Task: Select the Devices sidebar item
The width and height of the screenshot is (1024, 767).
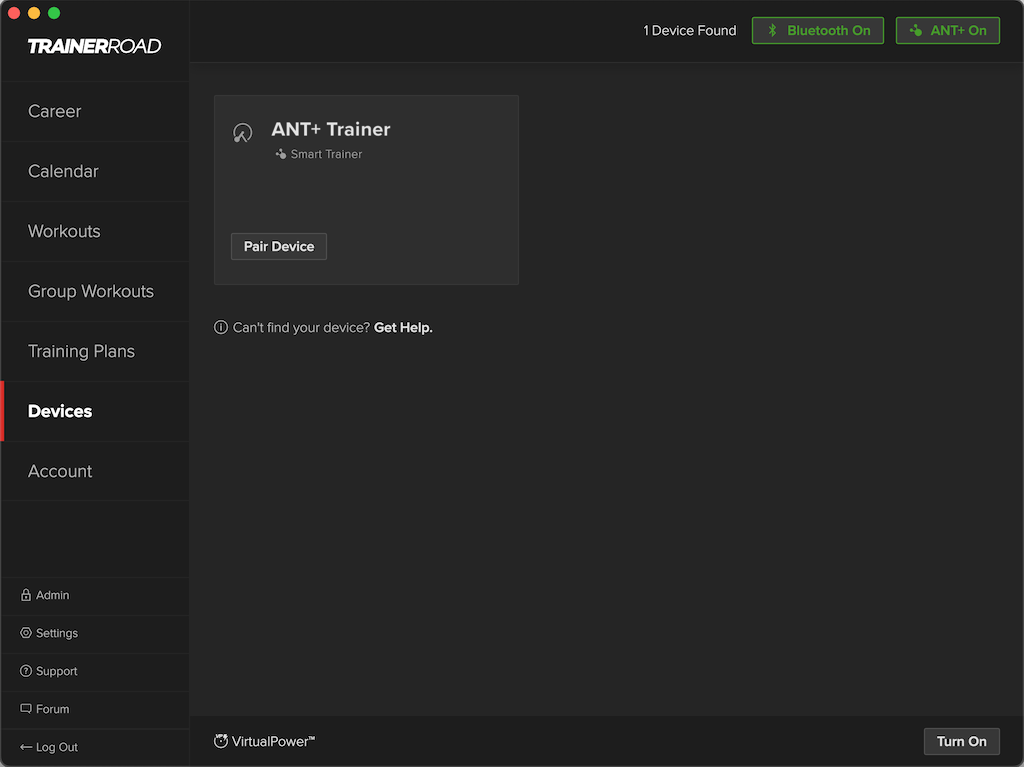Action: pos(95,412)
